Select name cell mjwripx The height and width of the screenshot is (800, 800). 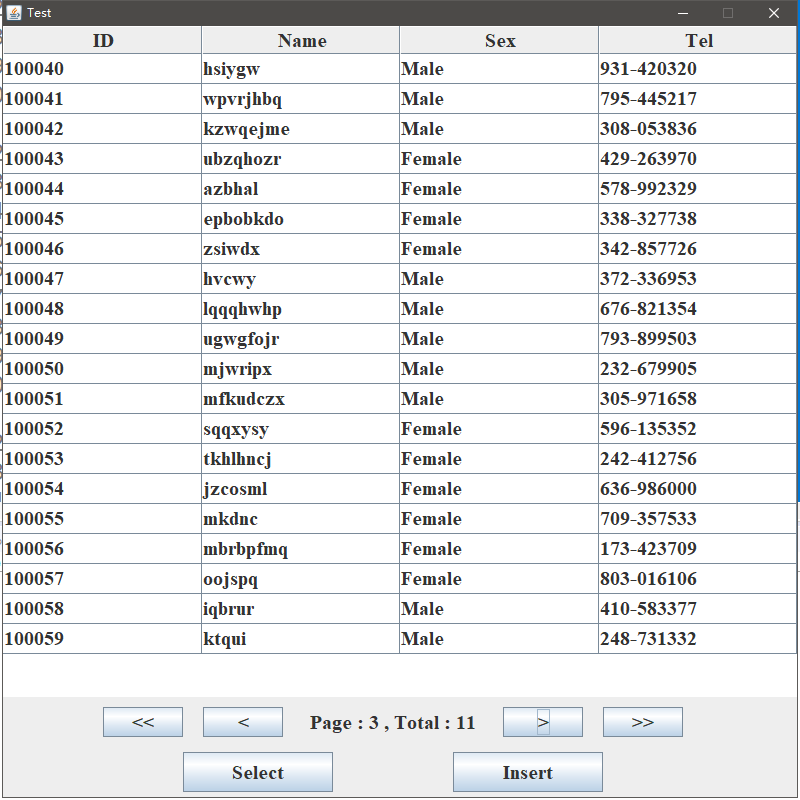coord(301,369)
